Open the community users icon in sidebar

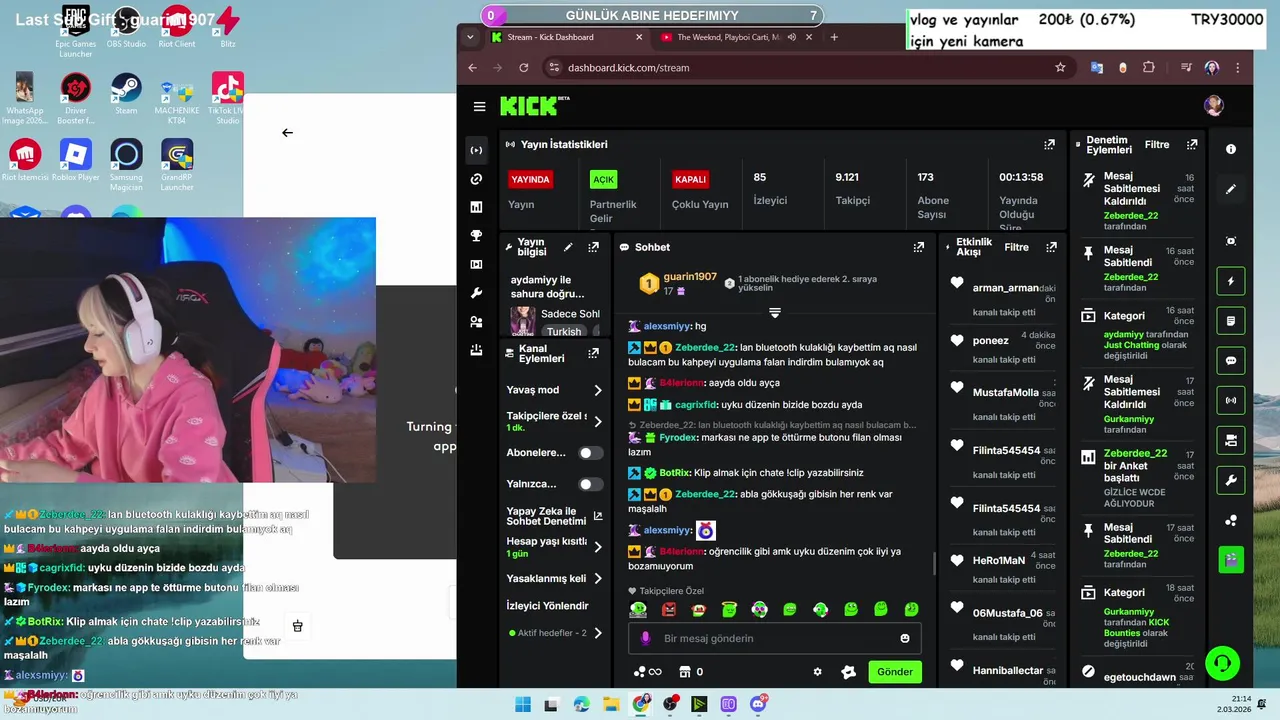(476, 322)
